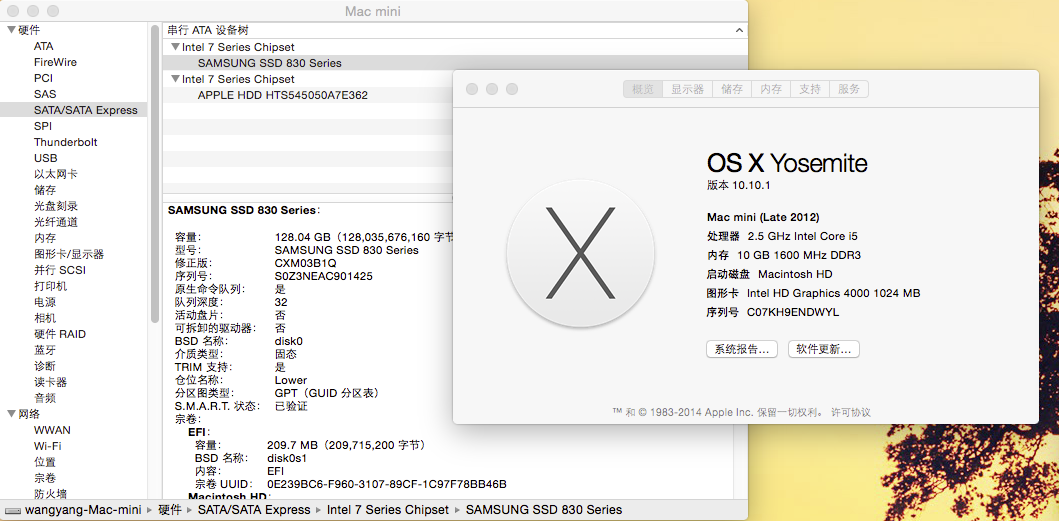This screenshot has height=521, width=1059.
Task: Select SATA/SATA Express in the sidebar
Action: (74, 110)
